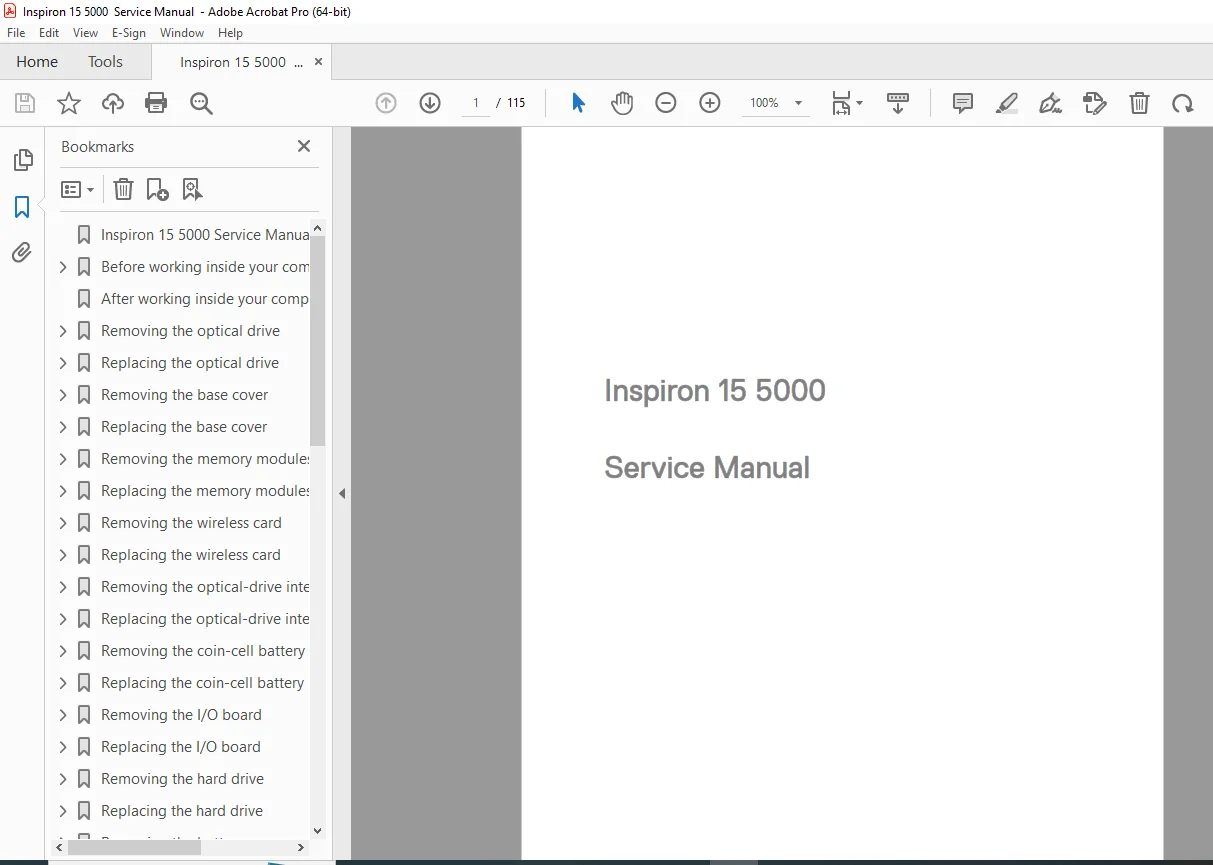Find current bookmark icon

coord(192,189)
